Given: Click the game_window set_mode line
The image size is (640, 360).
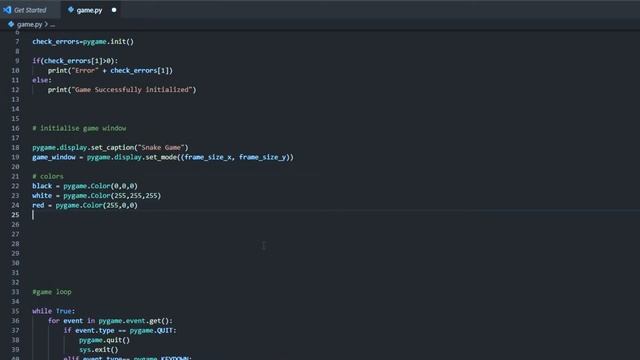Looking at the screenshot, I should (x=163, y=157).
